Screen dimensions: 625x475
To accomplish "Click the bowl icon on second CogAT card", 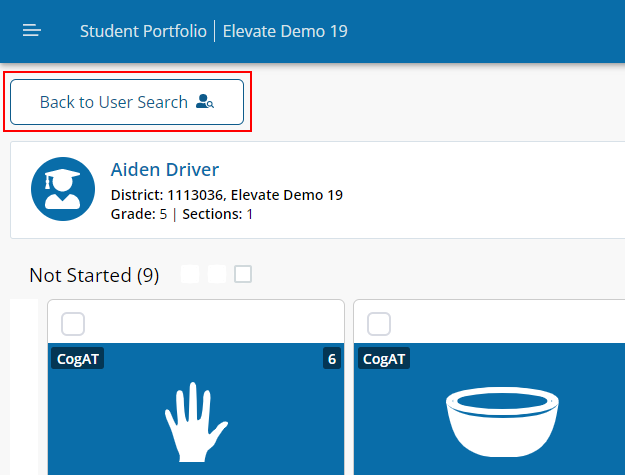I will (x=502, y=422).
